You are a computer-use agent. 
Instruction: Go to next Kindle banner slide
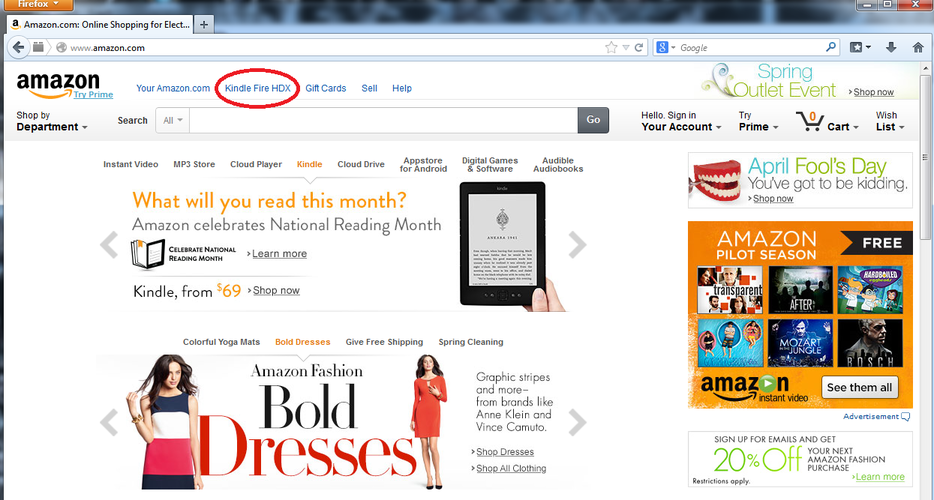pos(577,244)
